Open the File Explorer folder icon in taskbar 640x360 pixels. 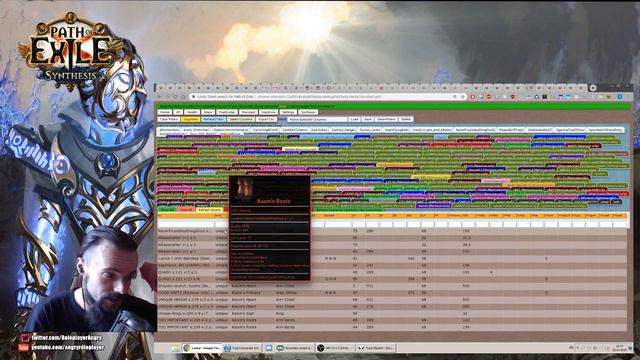[175, 348]
